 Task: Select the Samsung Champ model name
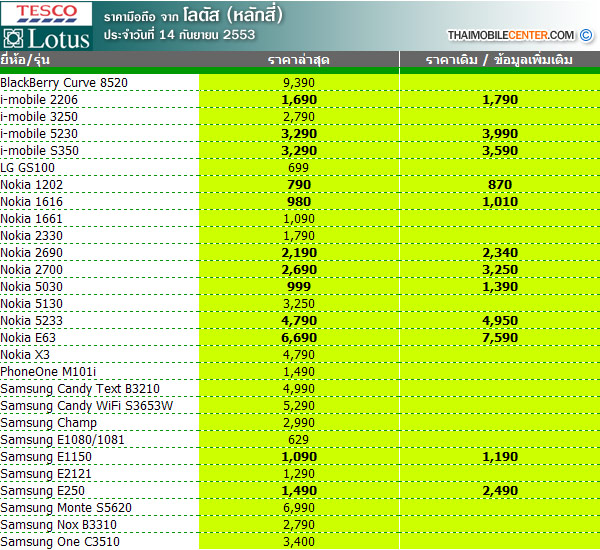[49, 423]
